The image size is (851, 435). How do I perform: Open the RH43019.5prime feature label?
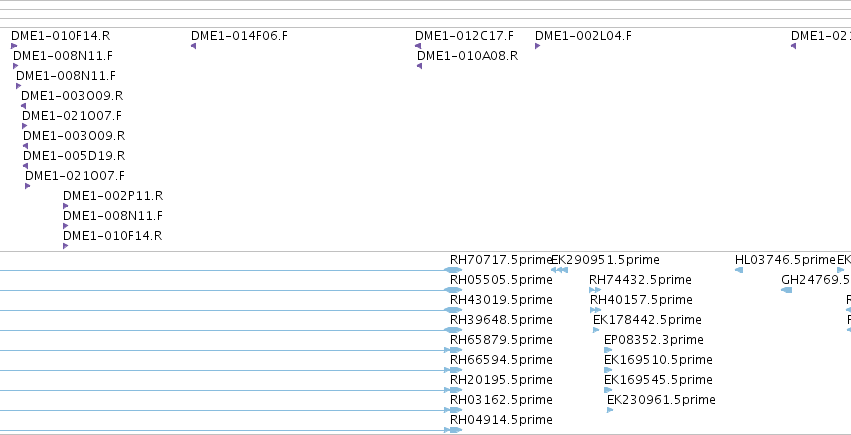click(x=501, y=300)
